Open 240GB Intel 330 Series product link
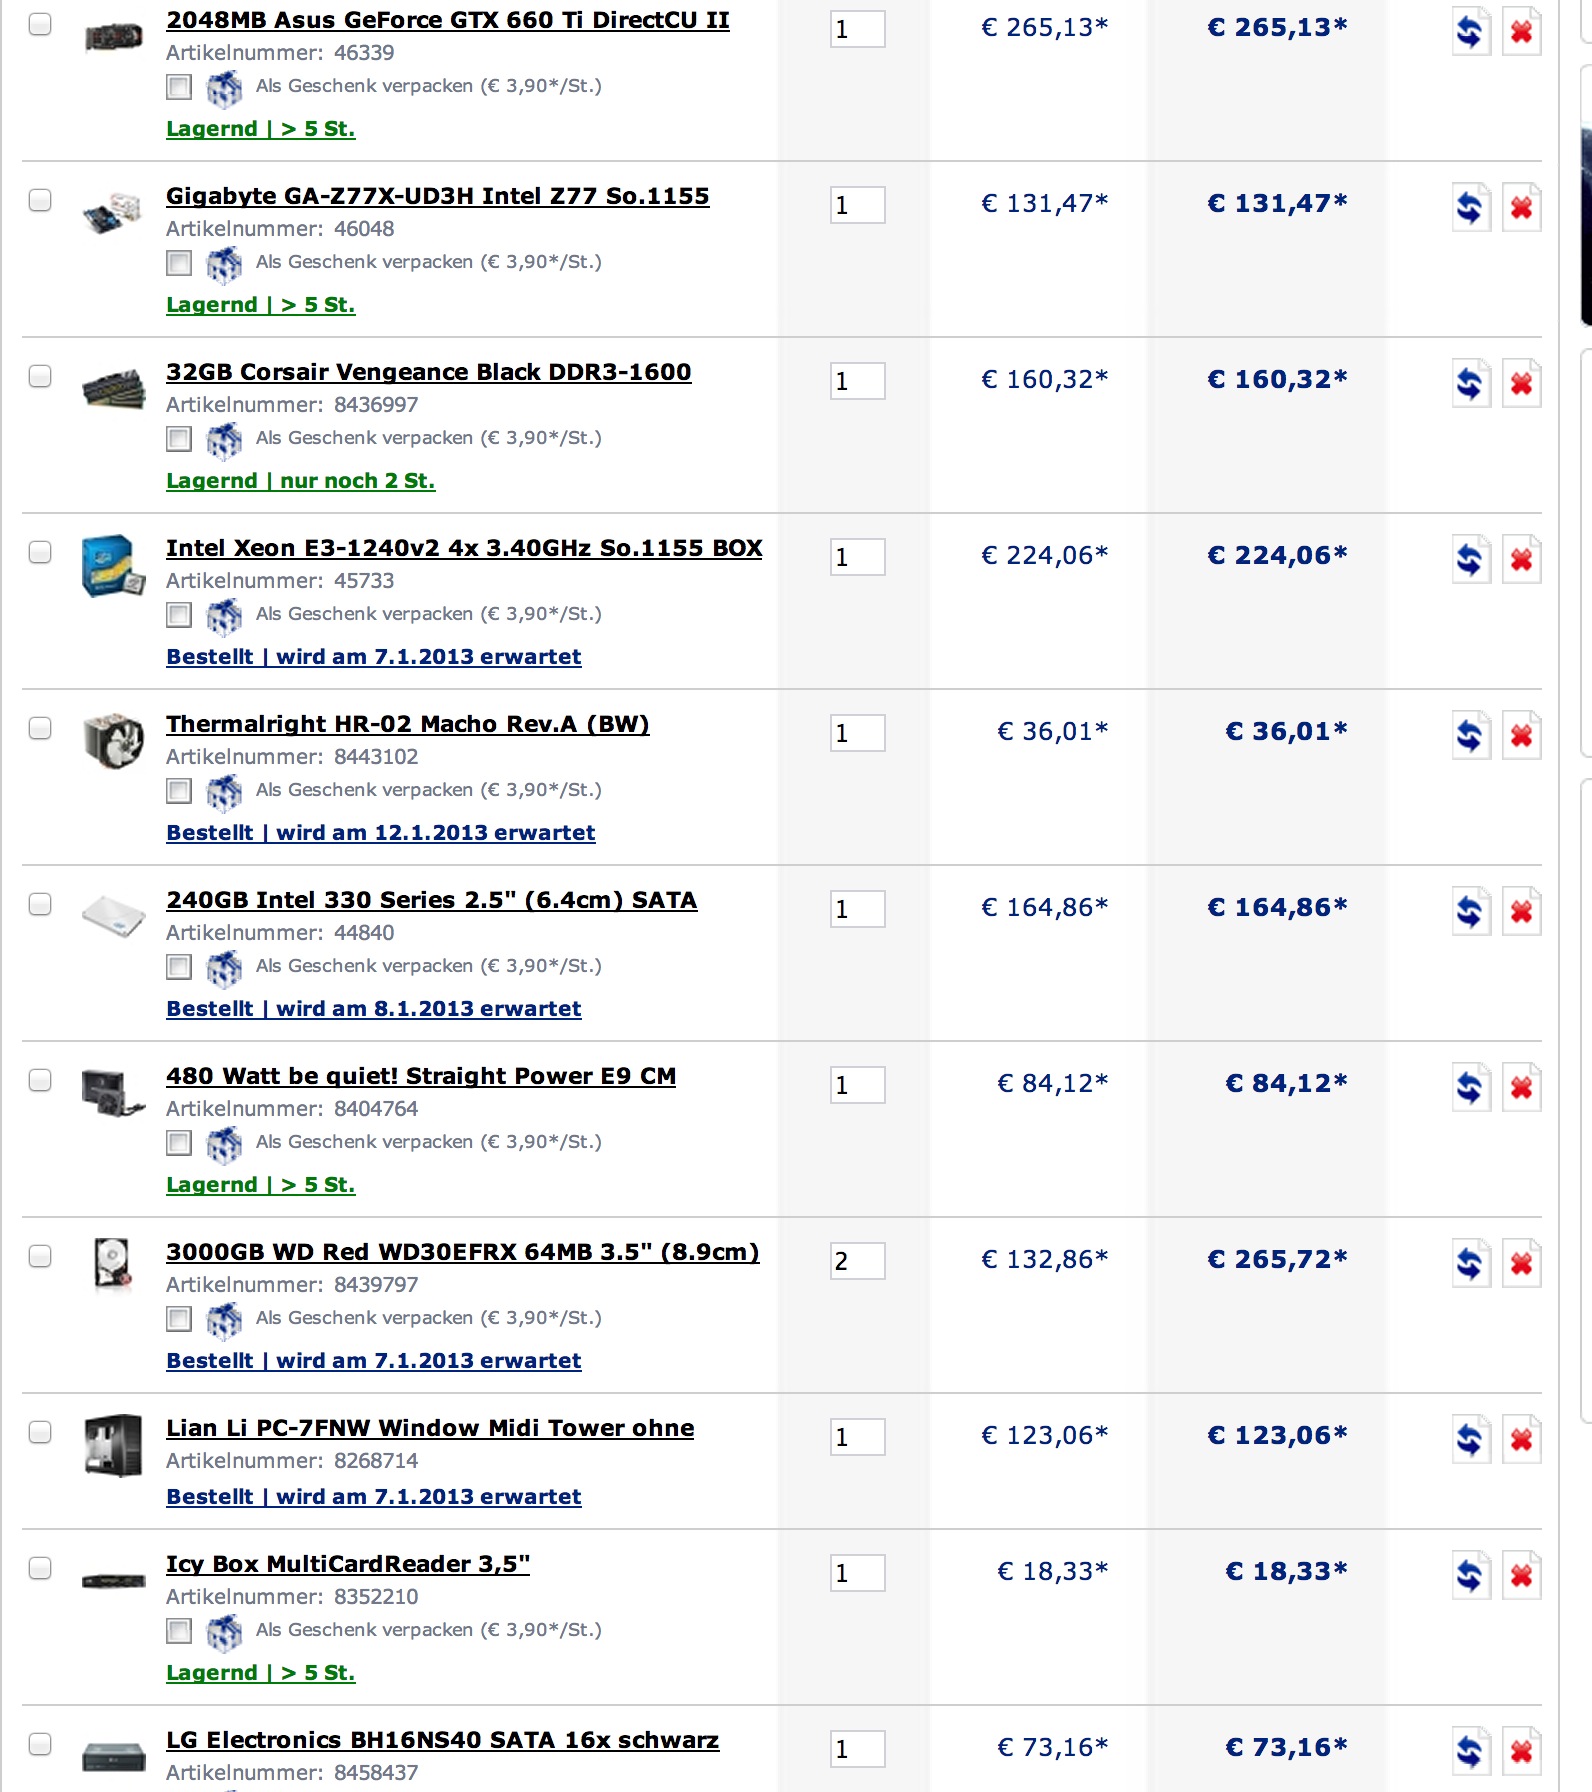 pyautogui.click(x=432, y=900)
